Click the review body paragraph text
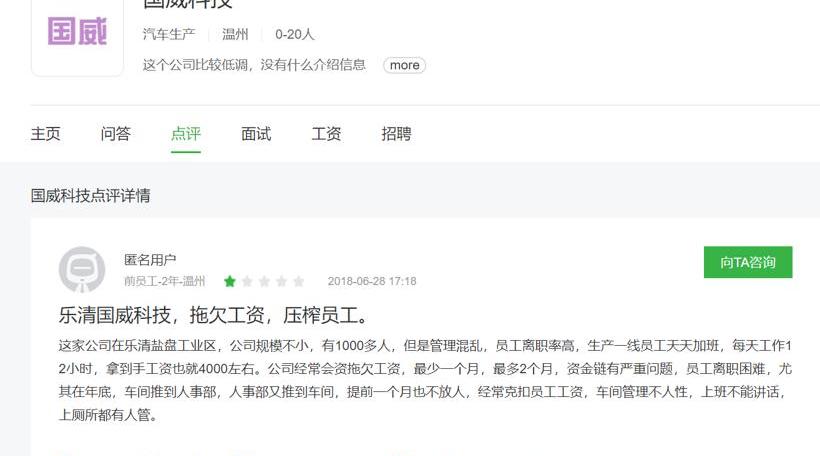The image size is (820, 456). (425, 380)
